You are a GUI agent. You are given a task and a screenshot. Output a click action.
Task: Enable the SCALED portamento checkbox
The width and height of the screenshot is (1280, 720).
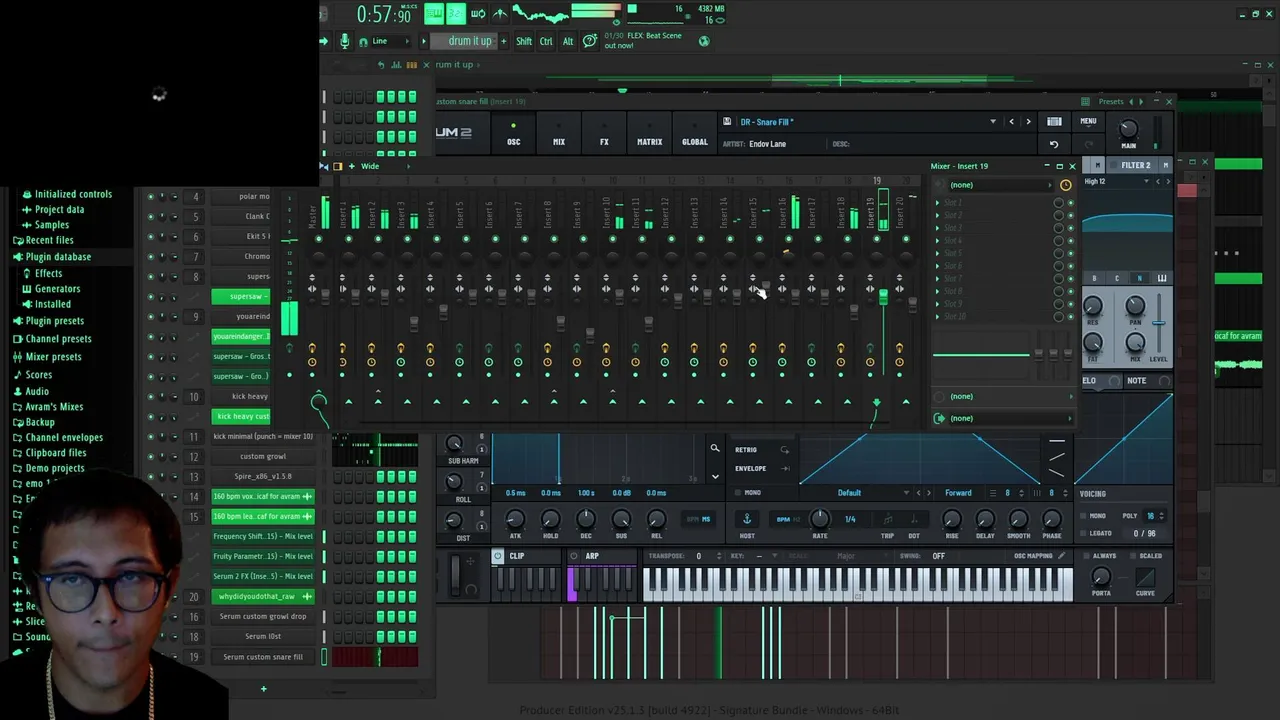point(1131,556)
